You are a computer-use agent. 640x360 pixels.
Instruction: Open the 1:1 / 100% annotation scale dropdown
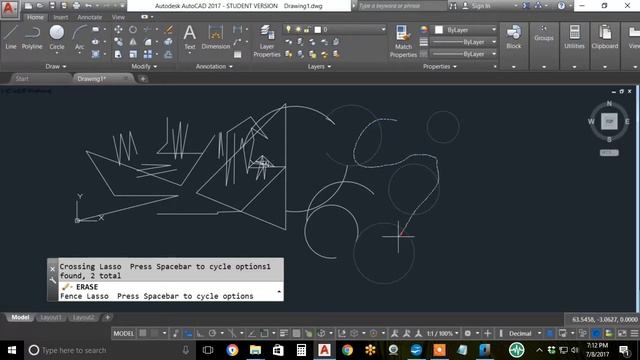pyautogui.click(x=442, y=333)
